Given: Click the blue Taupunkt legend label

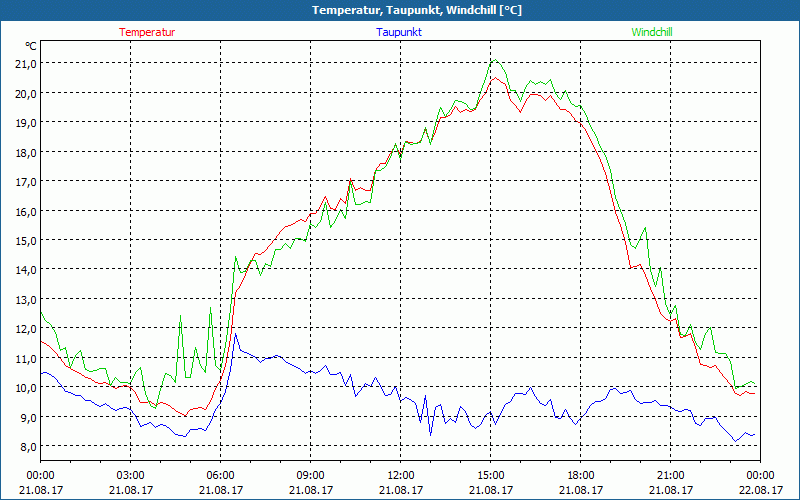Looking at the screenshot, I should pyautogui.click(x=399, y=32).
